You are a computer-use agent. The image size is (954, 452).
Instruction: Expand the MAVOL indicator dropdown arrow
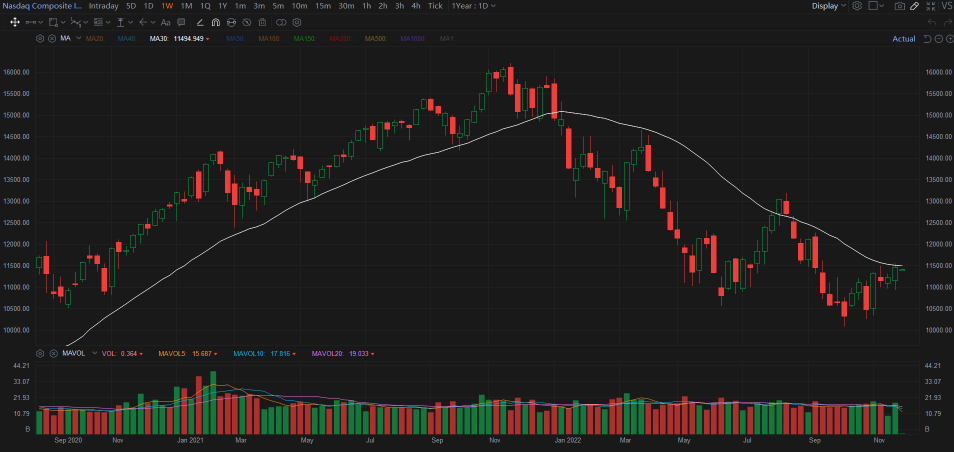point(94,353)
